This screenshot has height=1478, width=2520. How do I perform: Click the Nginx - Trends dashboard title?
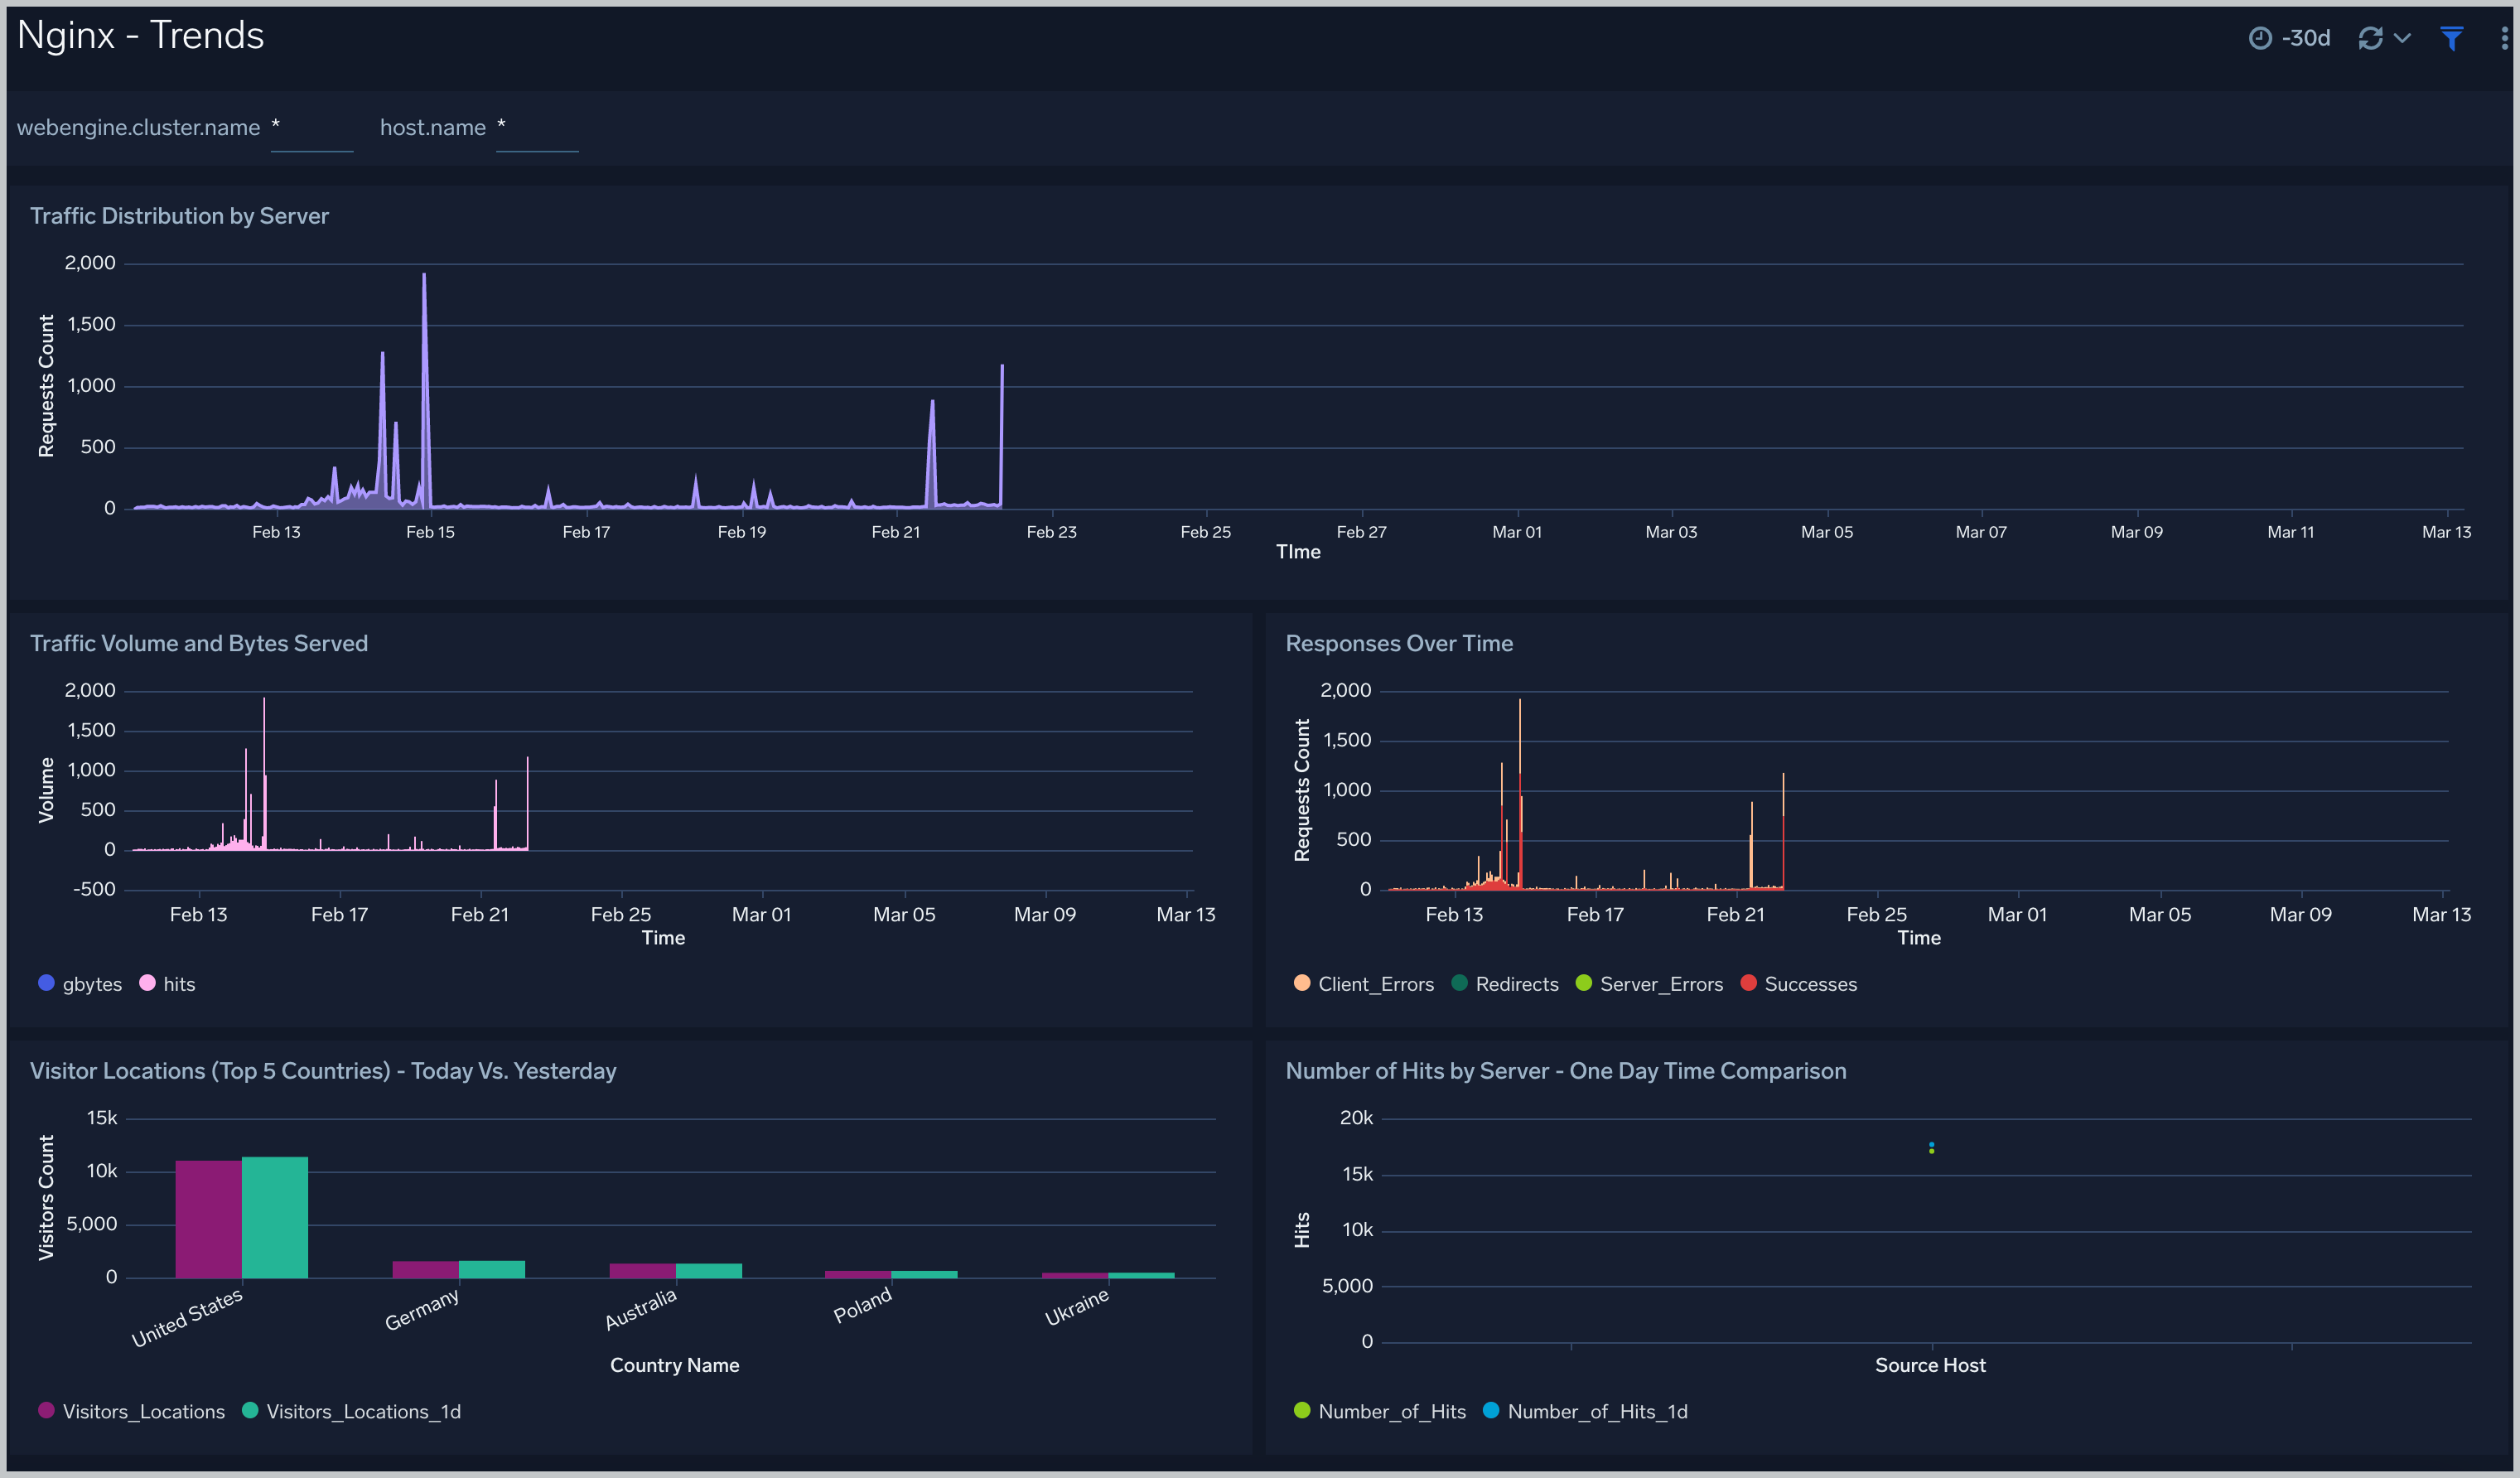tap(141, 36)
